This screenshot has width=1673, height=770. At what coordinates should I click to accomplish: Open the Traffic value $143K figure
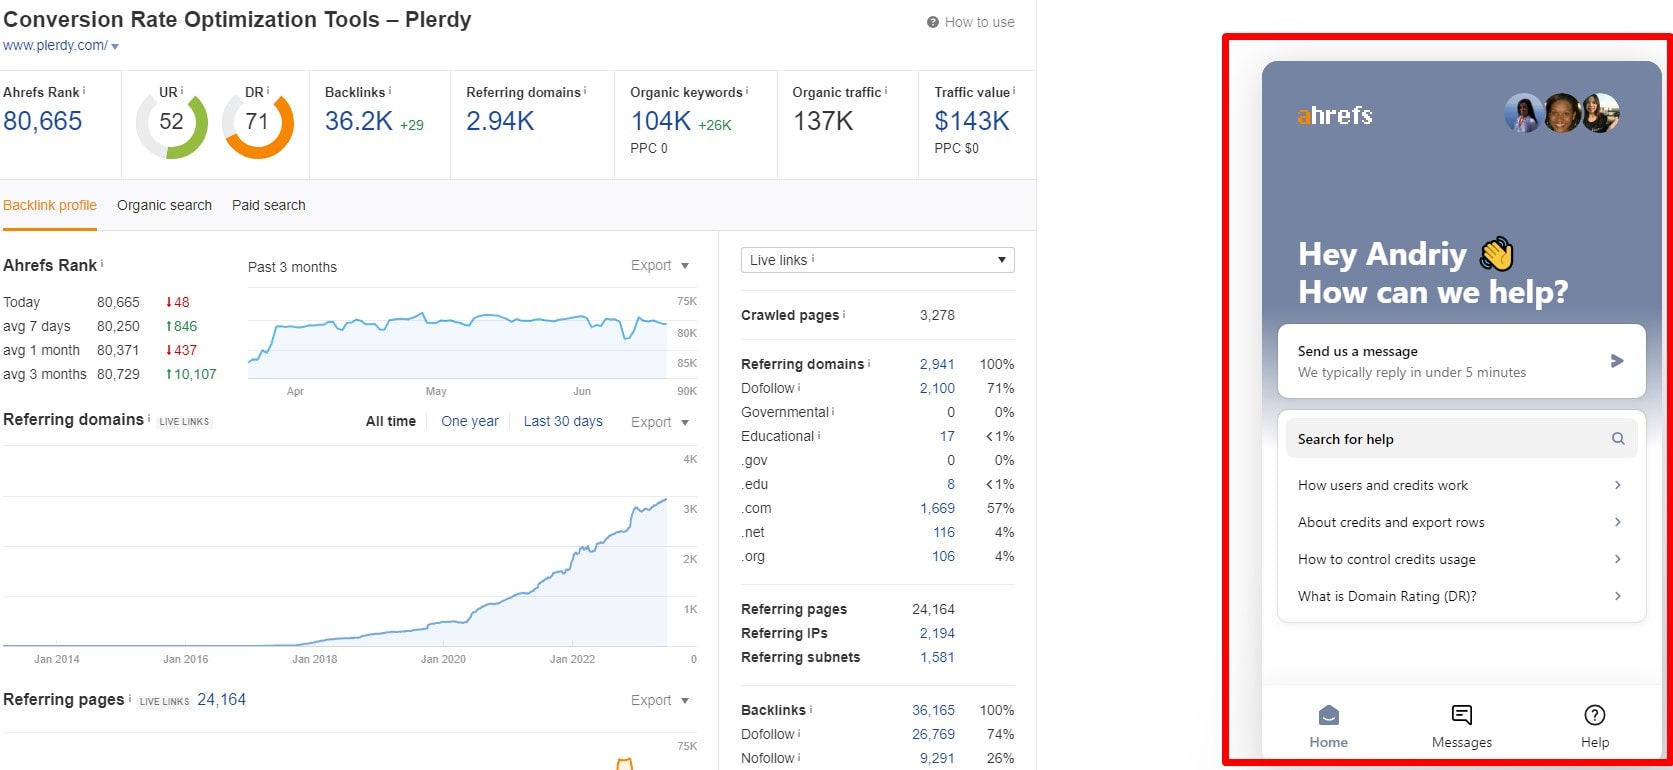pos(972,121)
